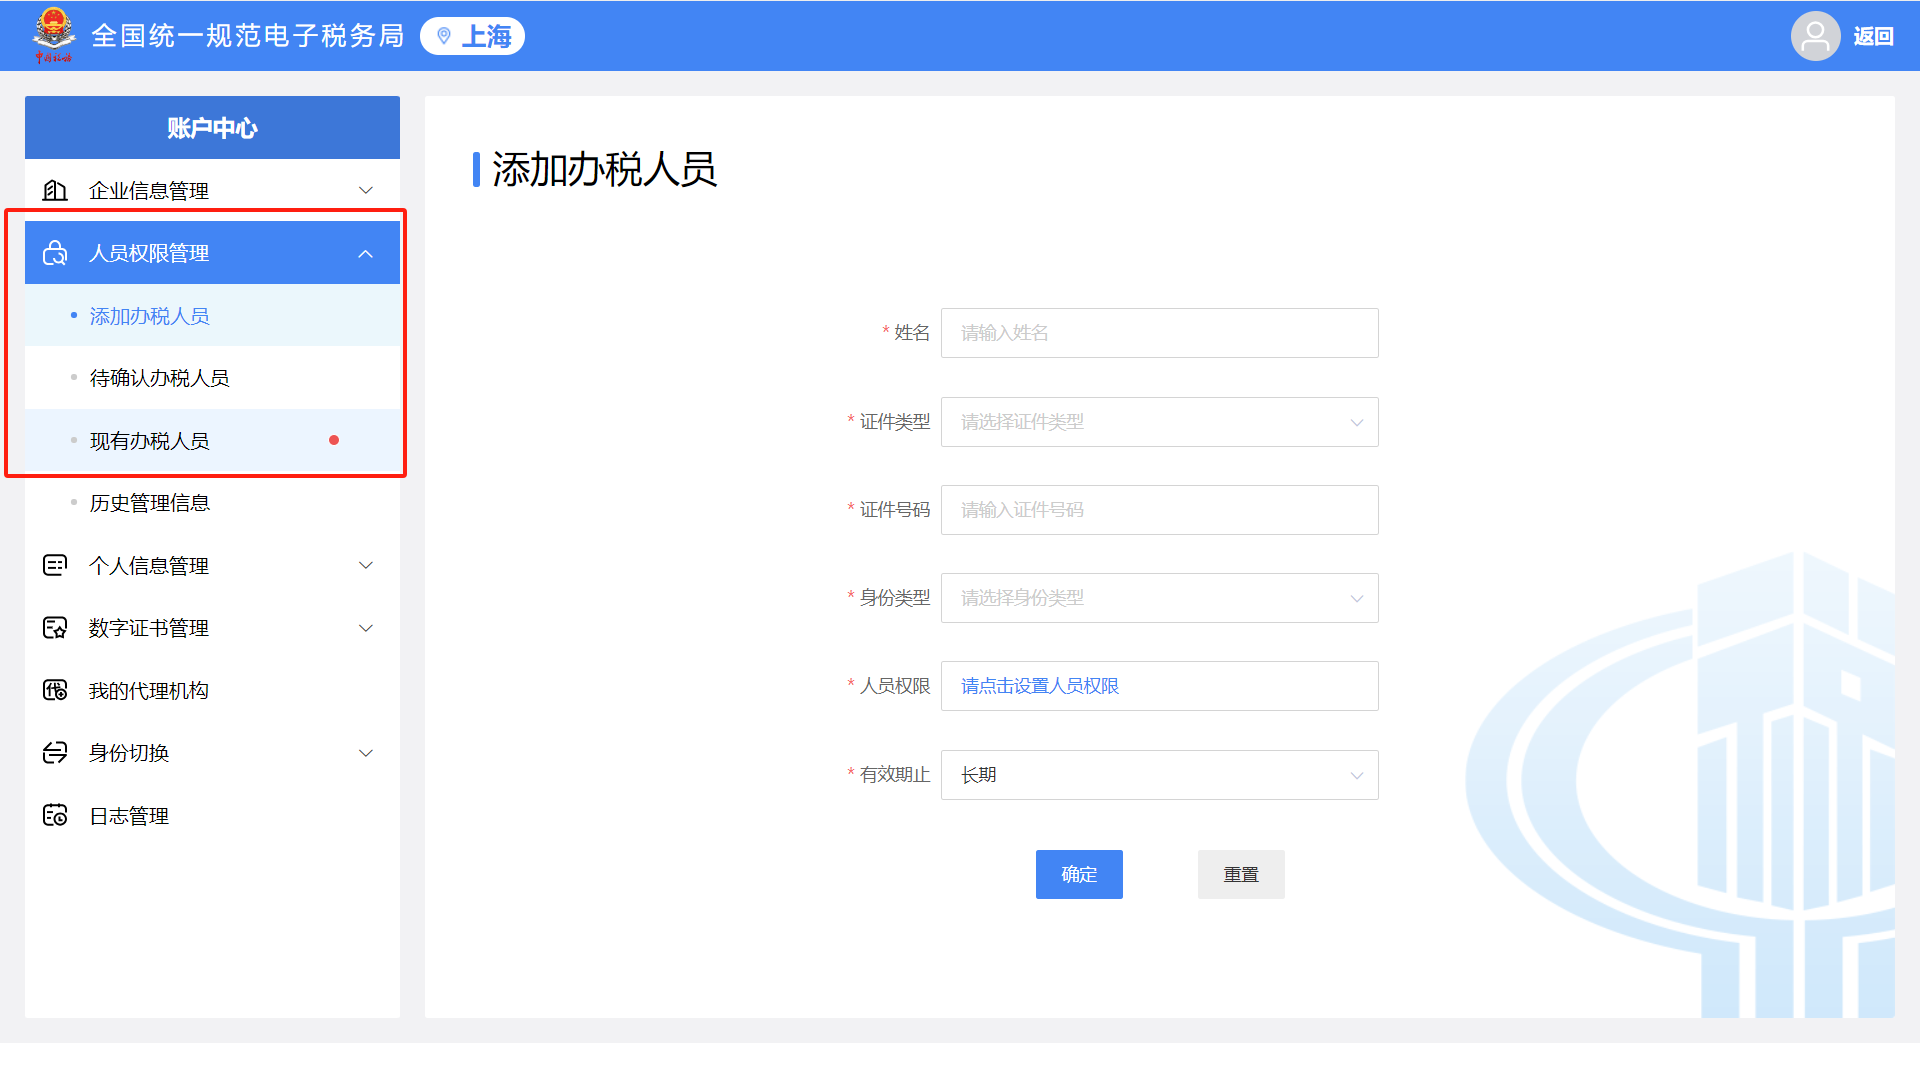This screenshot has height=1090, width=1920.
Task: Click 现有办税人员 red notification dot
Action: coord(335,440)
